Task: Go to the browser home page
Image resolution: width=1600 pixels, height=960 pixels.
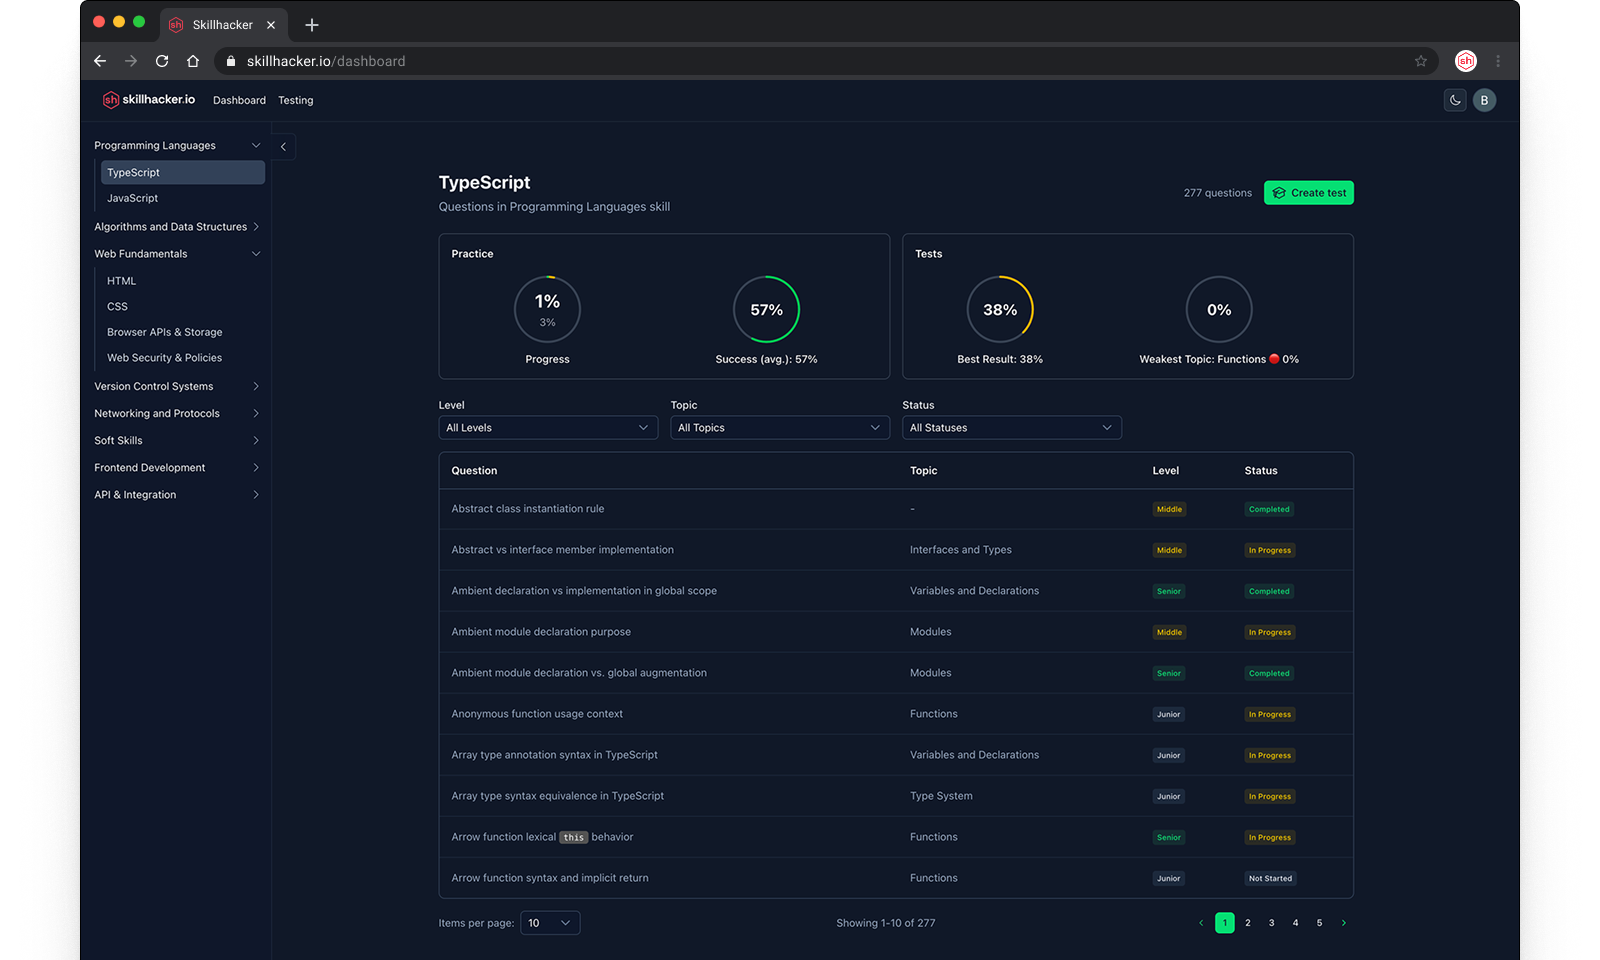Action: tap(193, 61)
